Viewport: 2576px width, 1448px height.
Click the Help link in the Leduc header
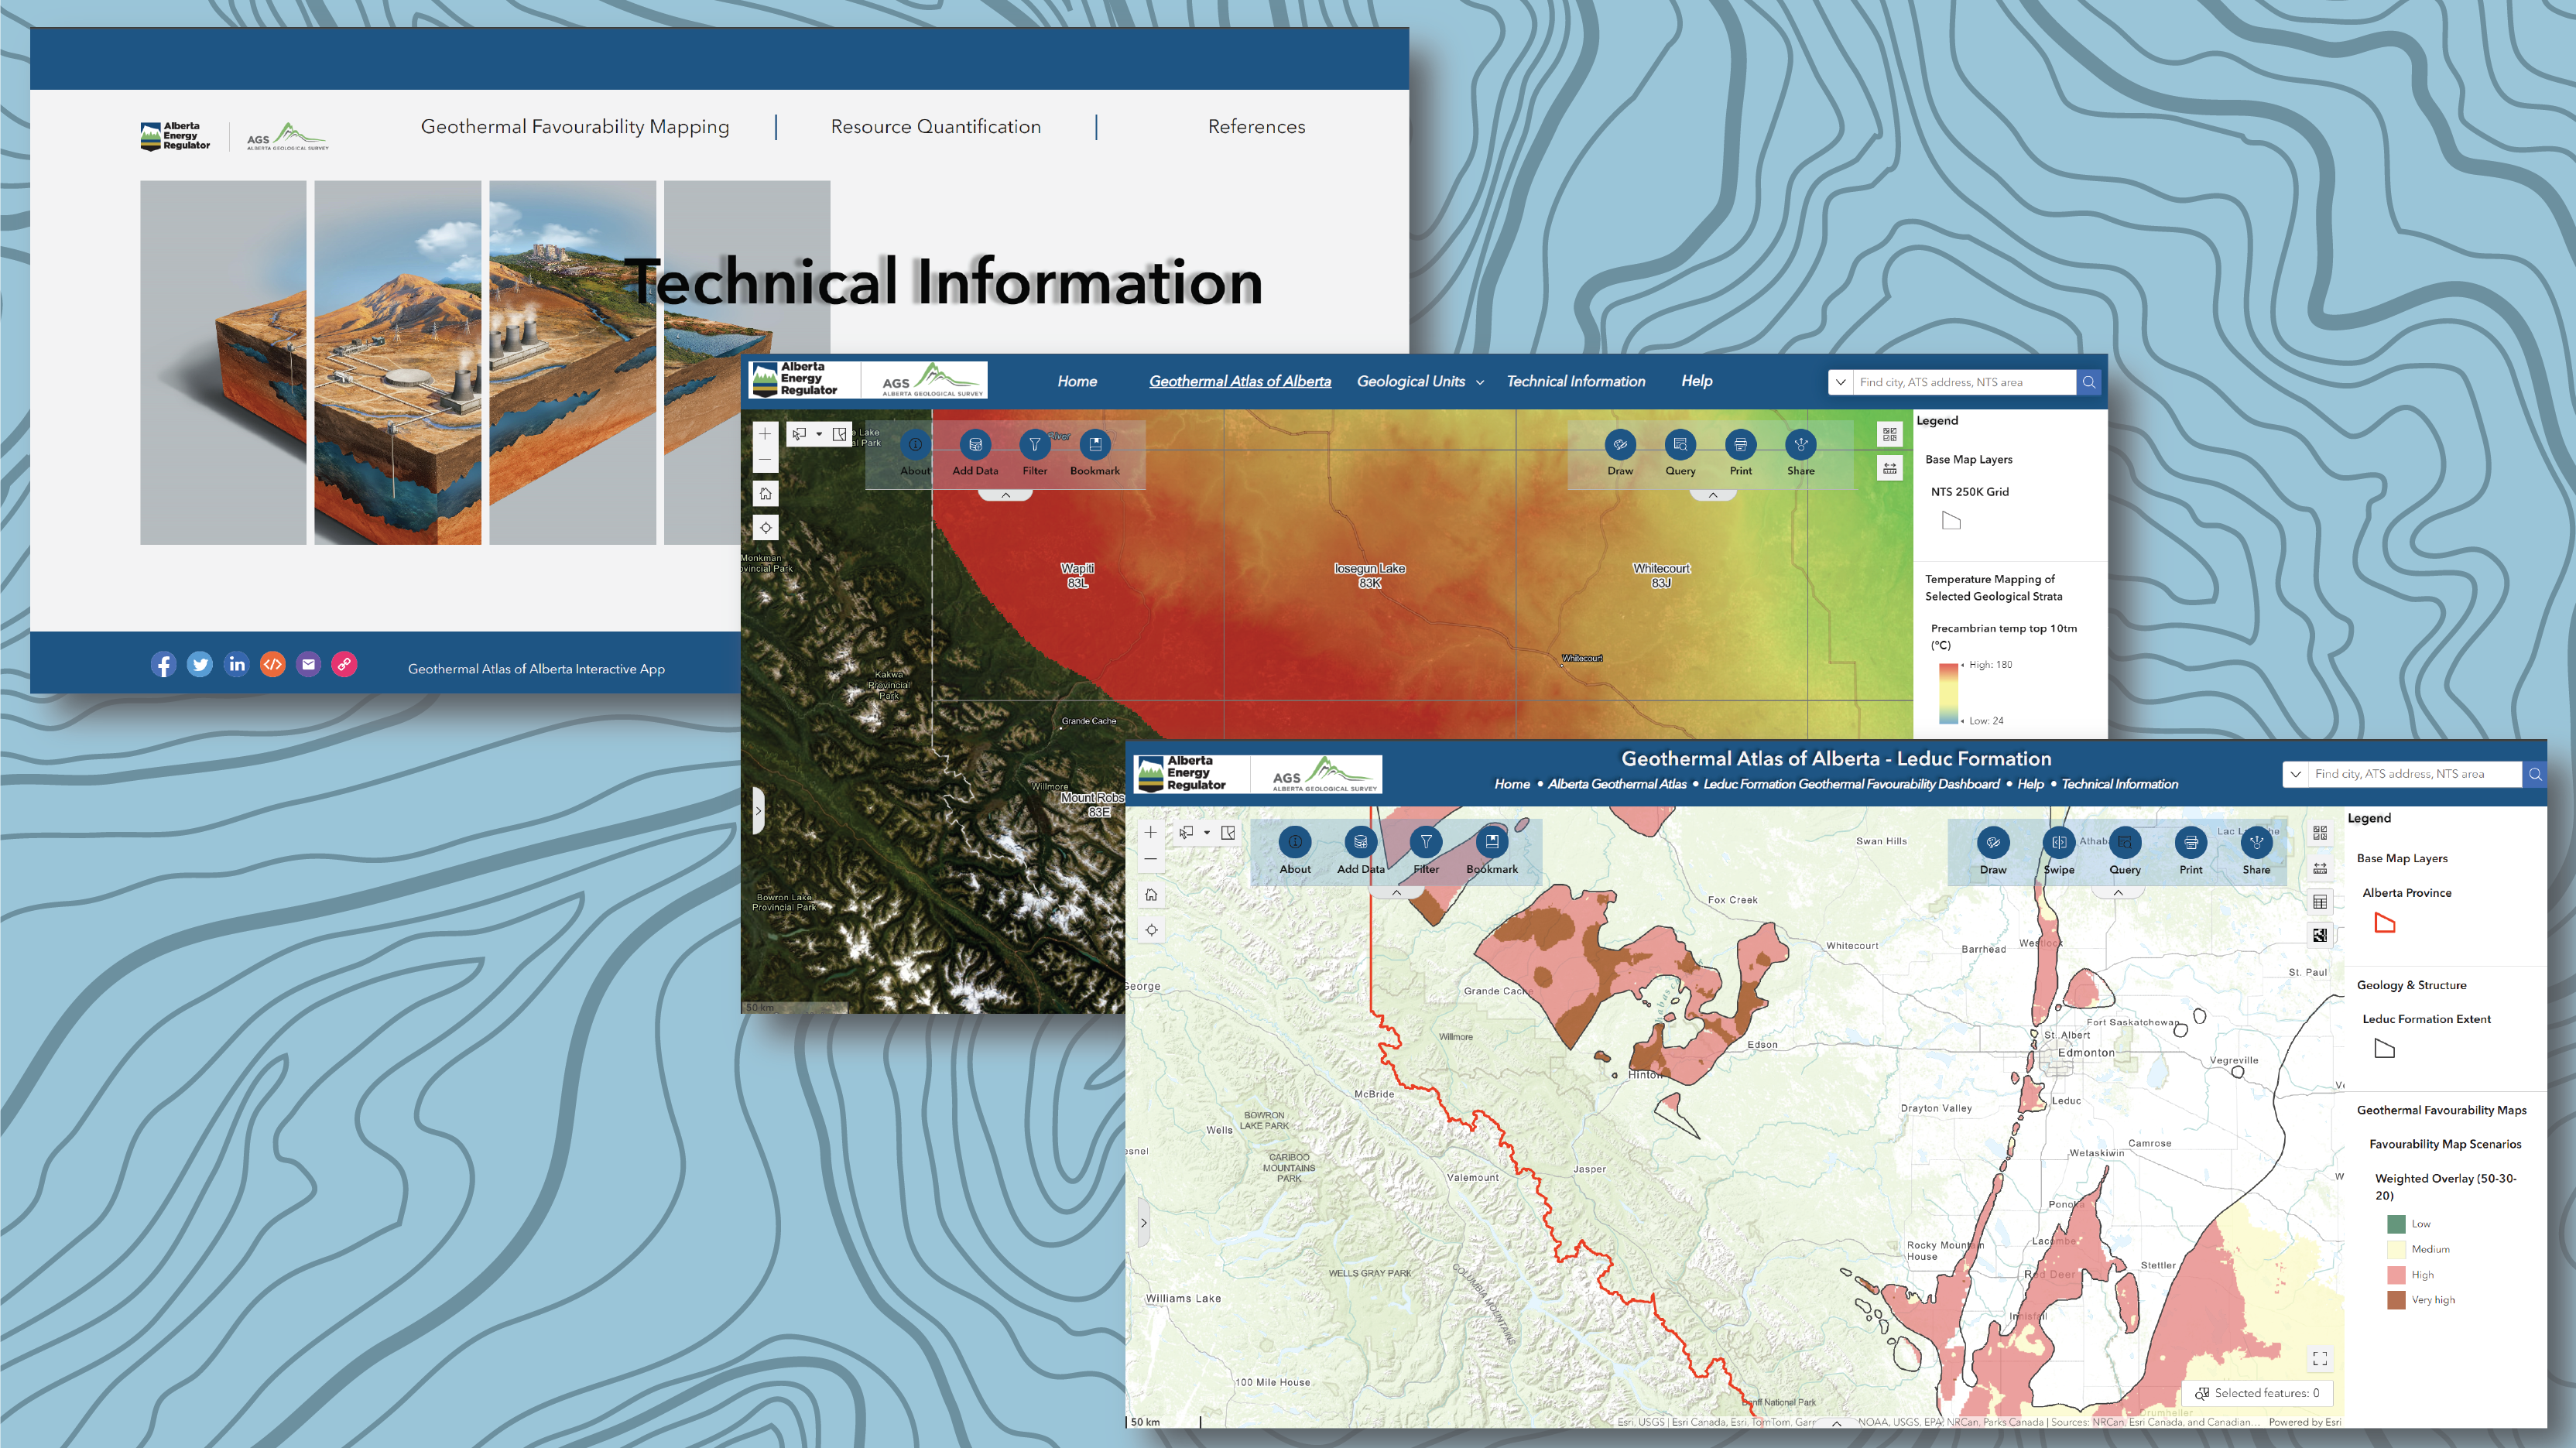[2030, 784]
